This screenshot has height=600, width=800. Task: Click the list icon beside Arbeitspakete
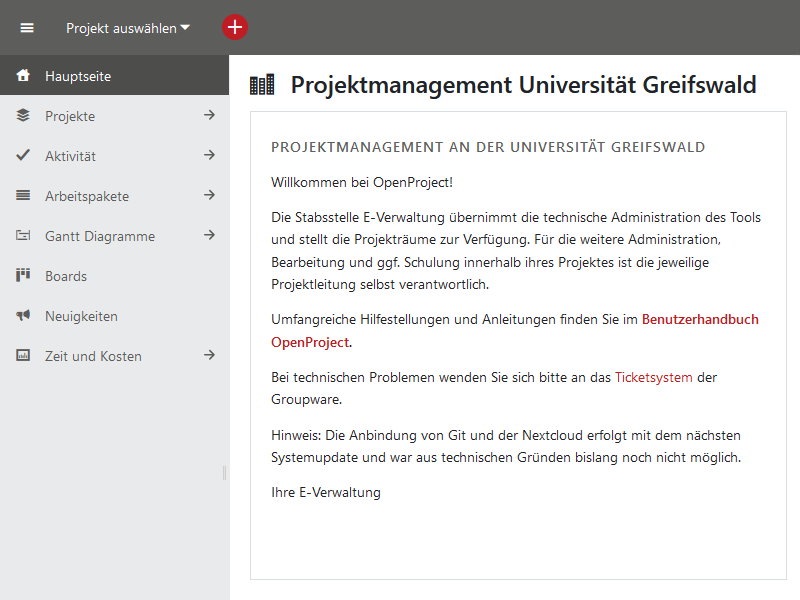23,195
